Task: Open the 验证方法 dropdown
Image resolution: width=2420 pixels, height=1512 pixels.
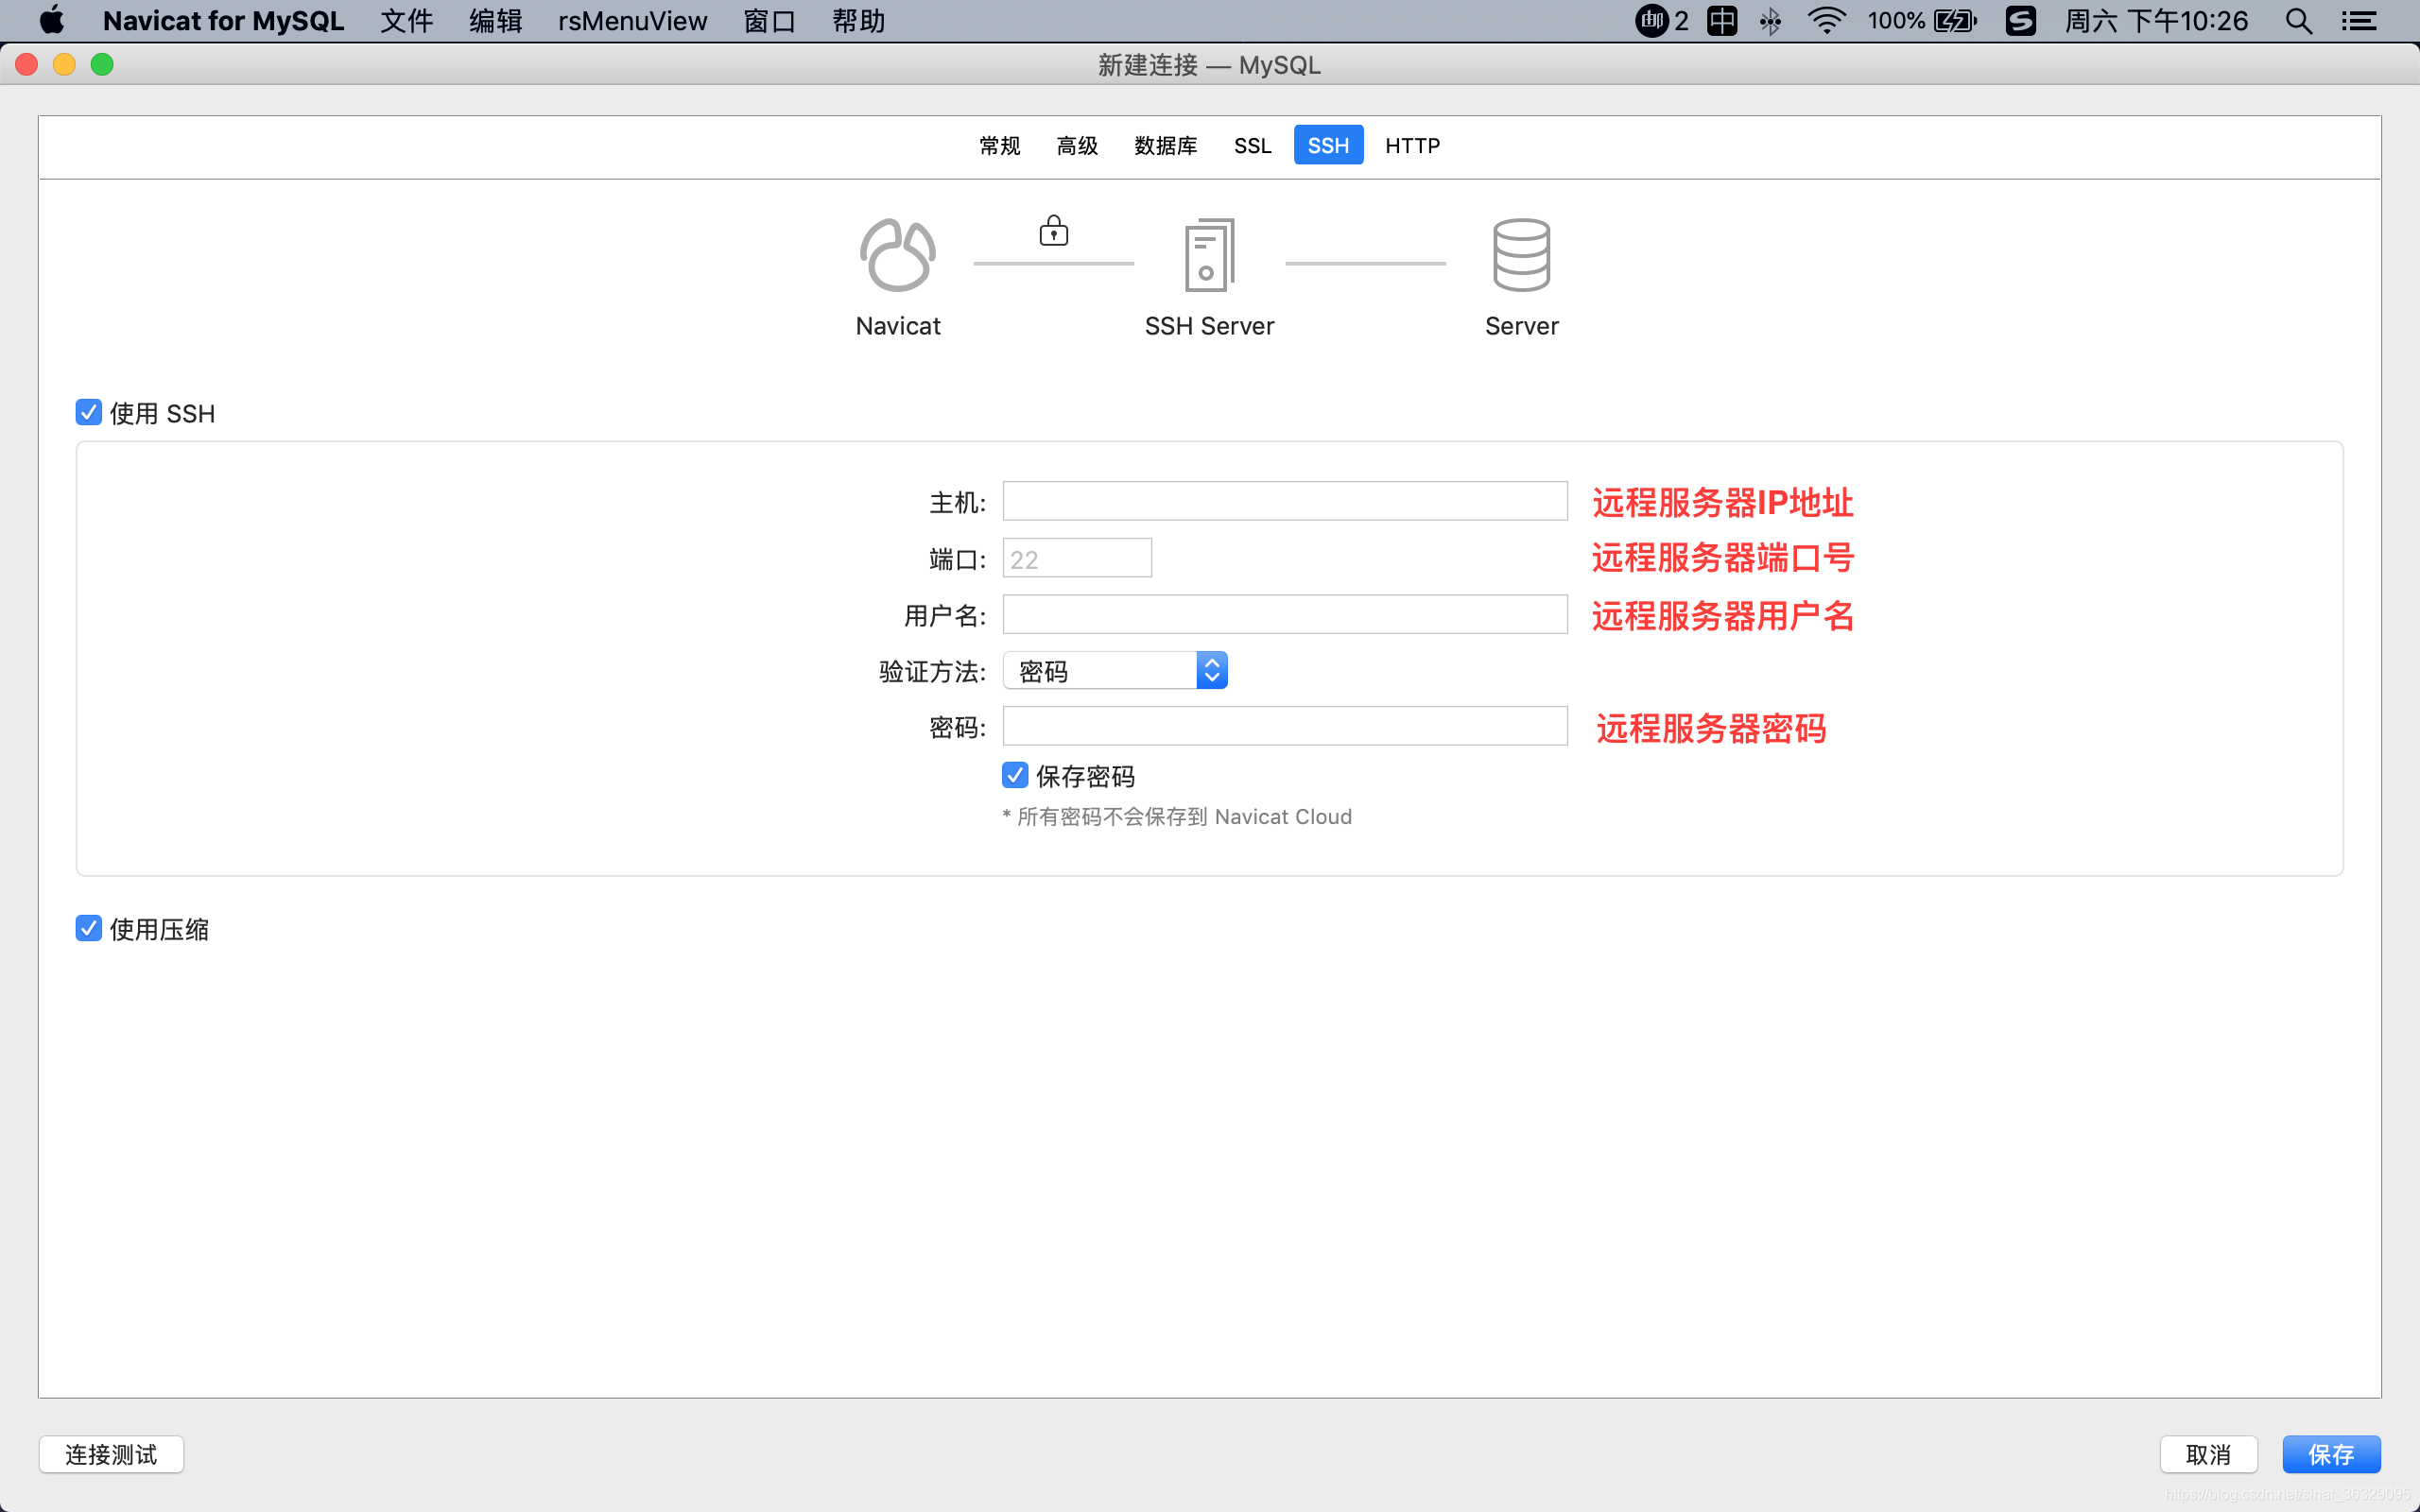Action: [1115, 671]
